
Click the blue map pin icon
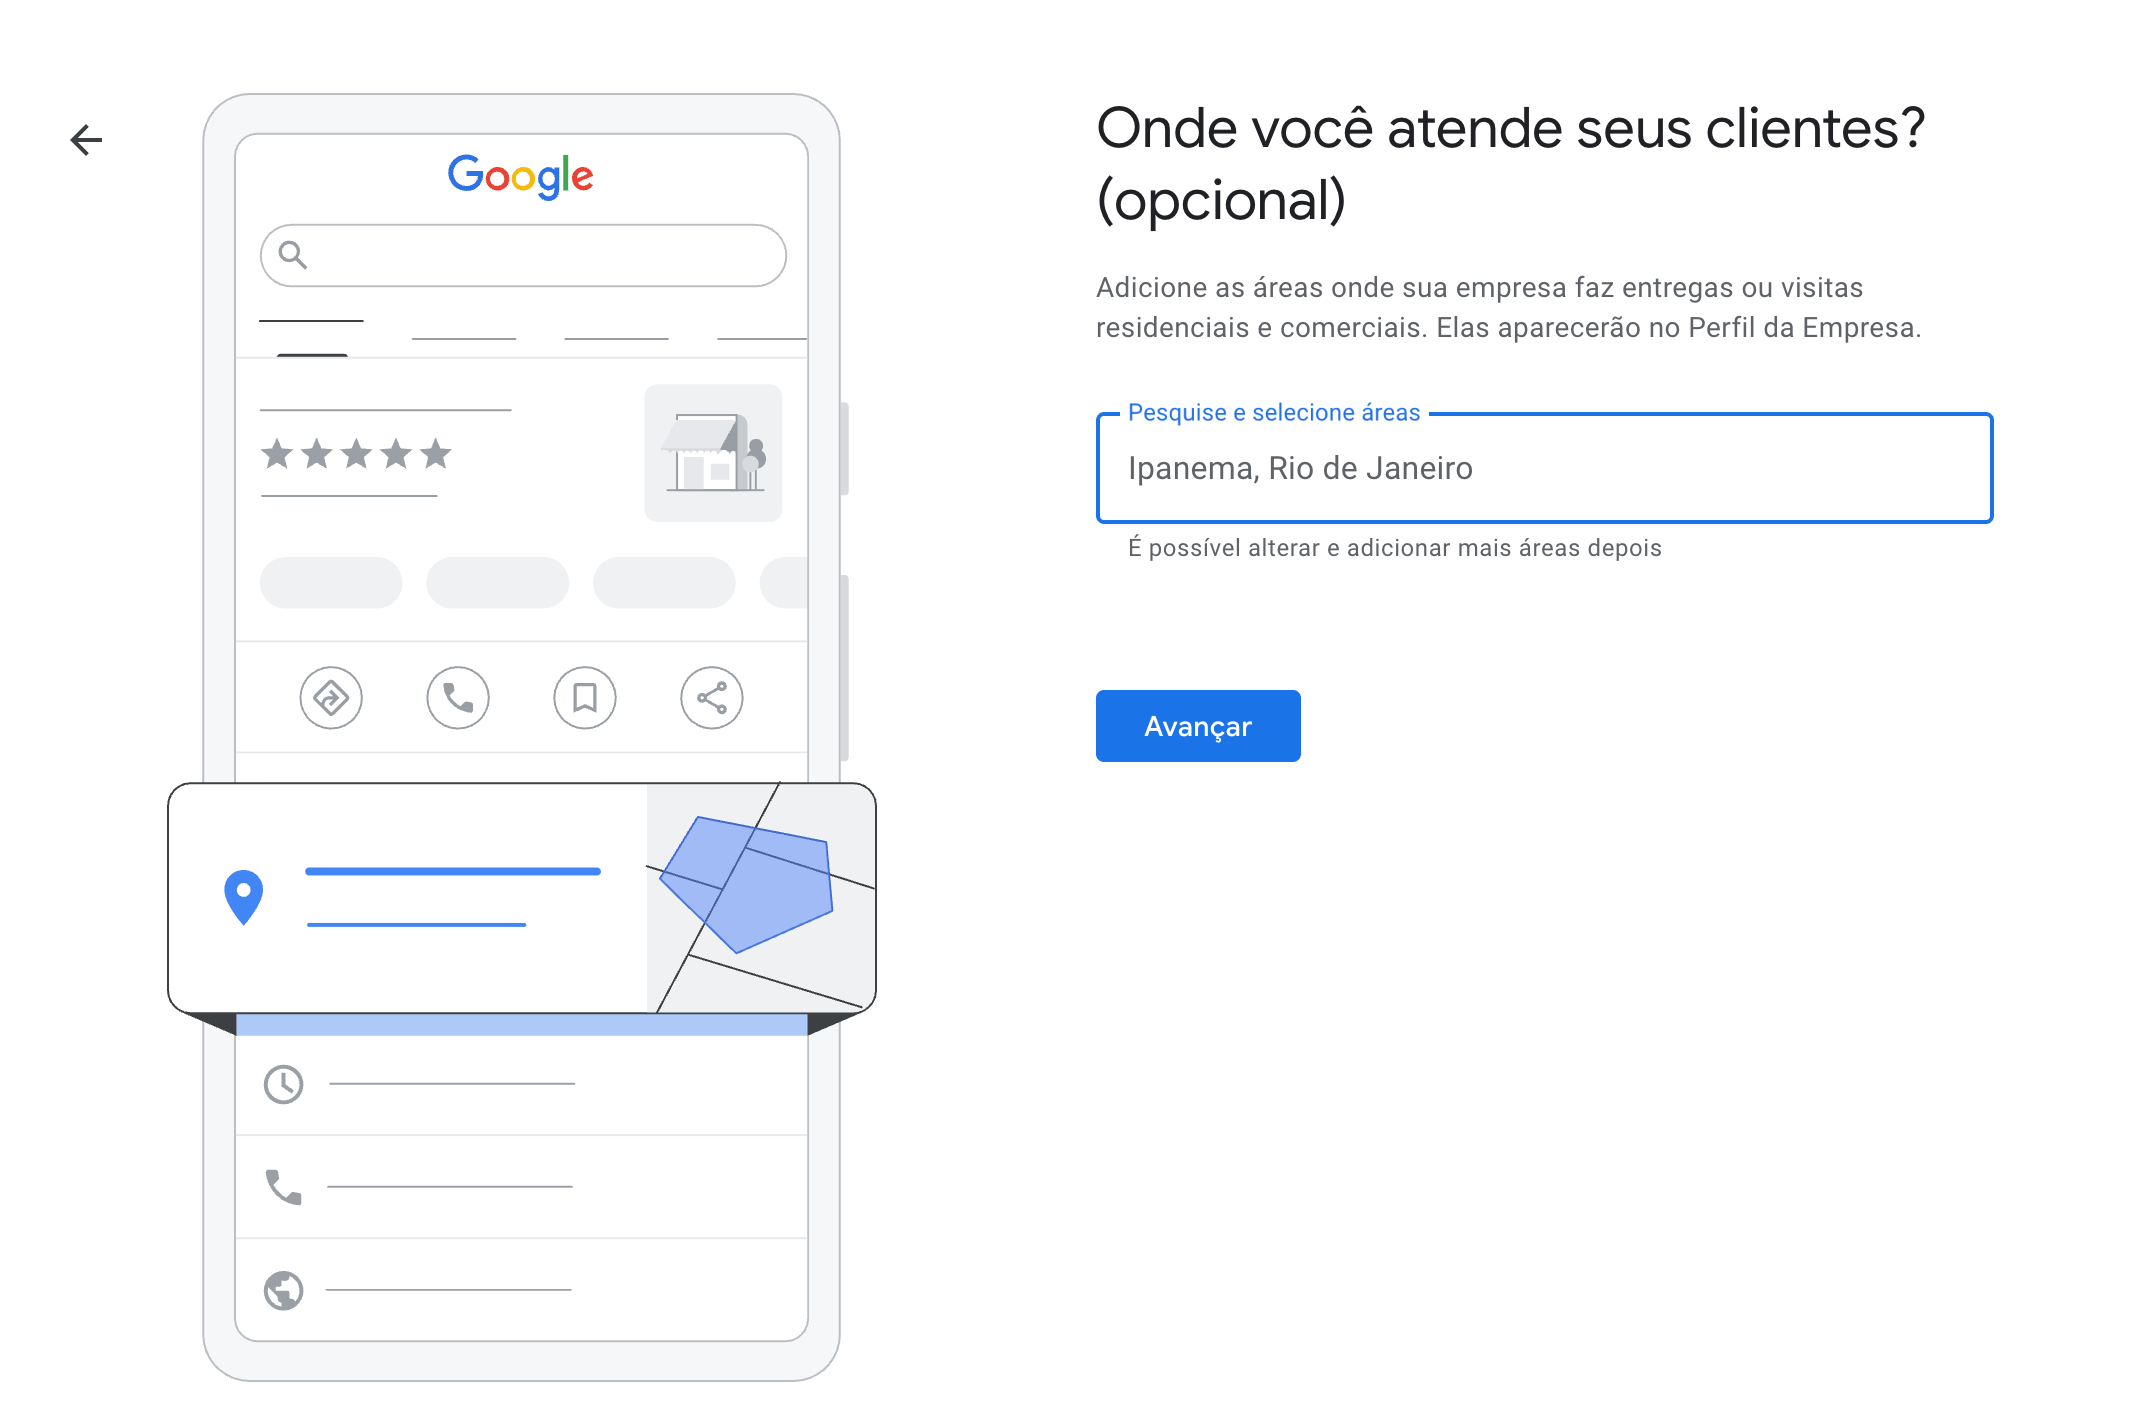tap(243, 897)
